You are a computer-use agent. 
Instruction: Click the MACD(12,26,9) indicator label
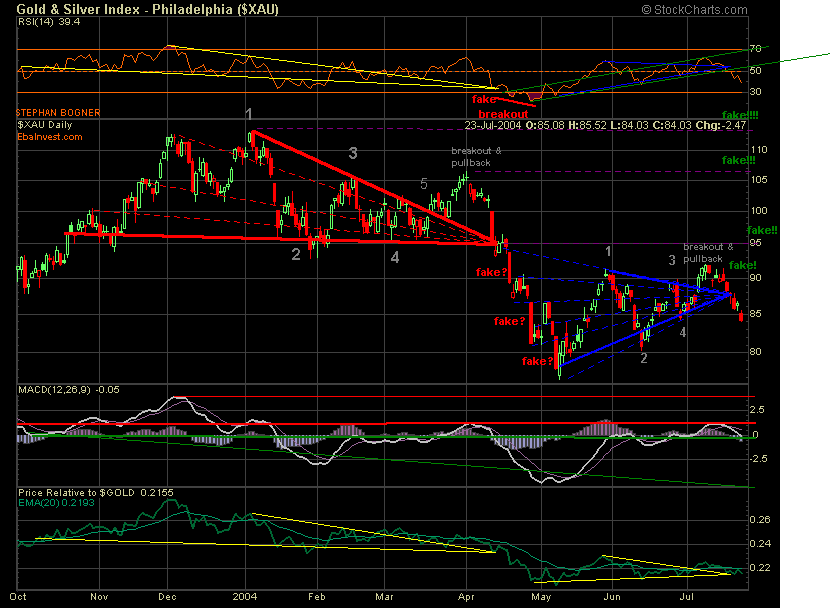coord(55,389)
